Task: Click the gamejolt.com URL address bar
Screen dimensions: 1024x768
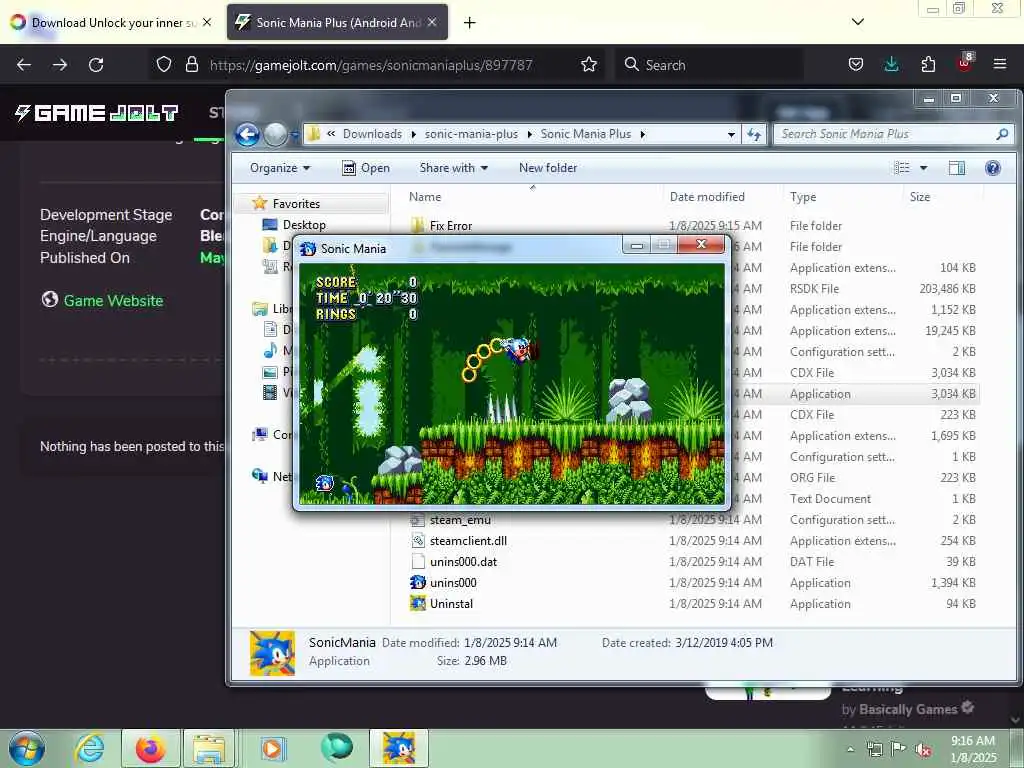Action: (x=371, y=65)
